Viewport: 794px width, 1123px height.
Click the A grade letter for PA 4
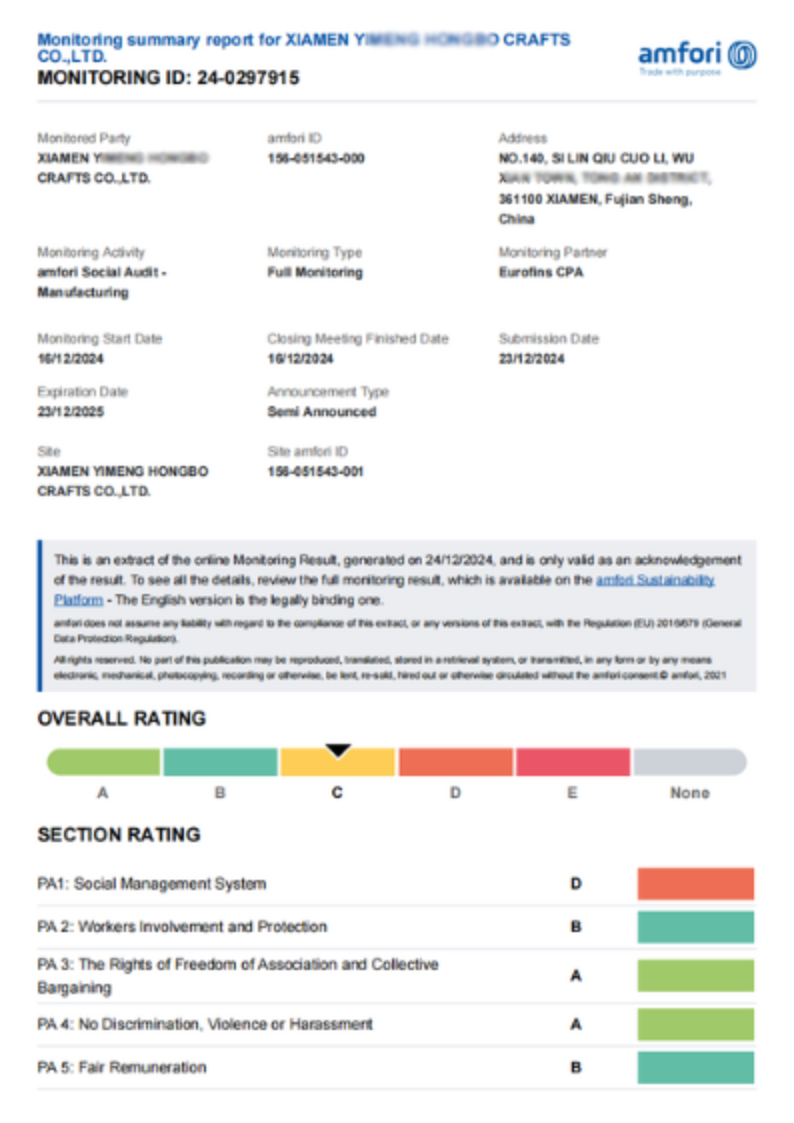tap(576, 1024)
